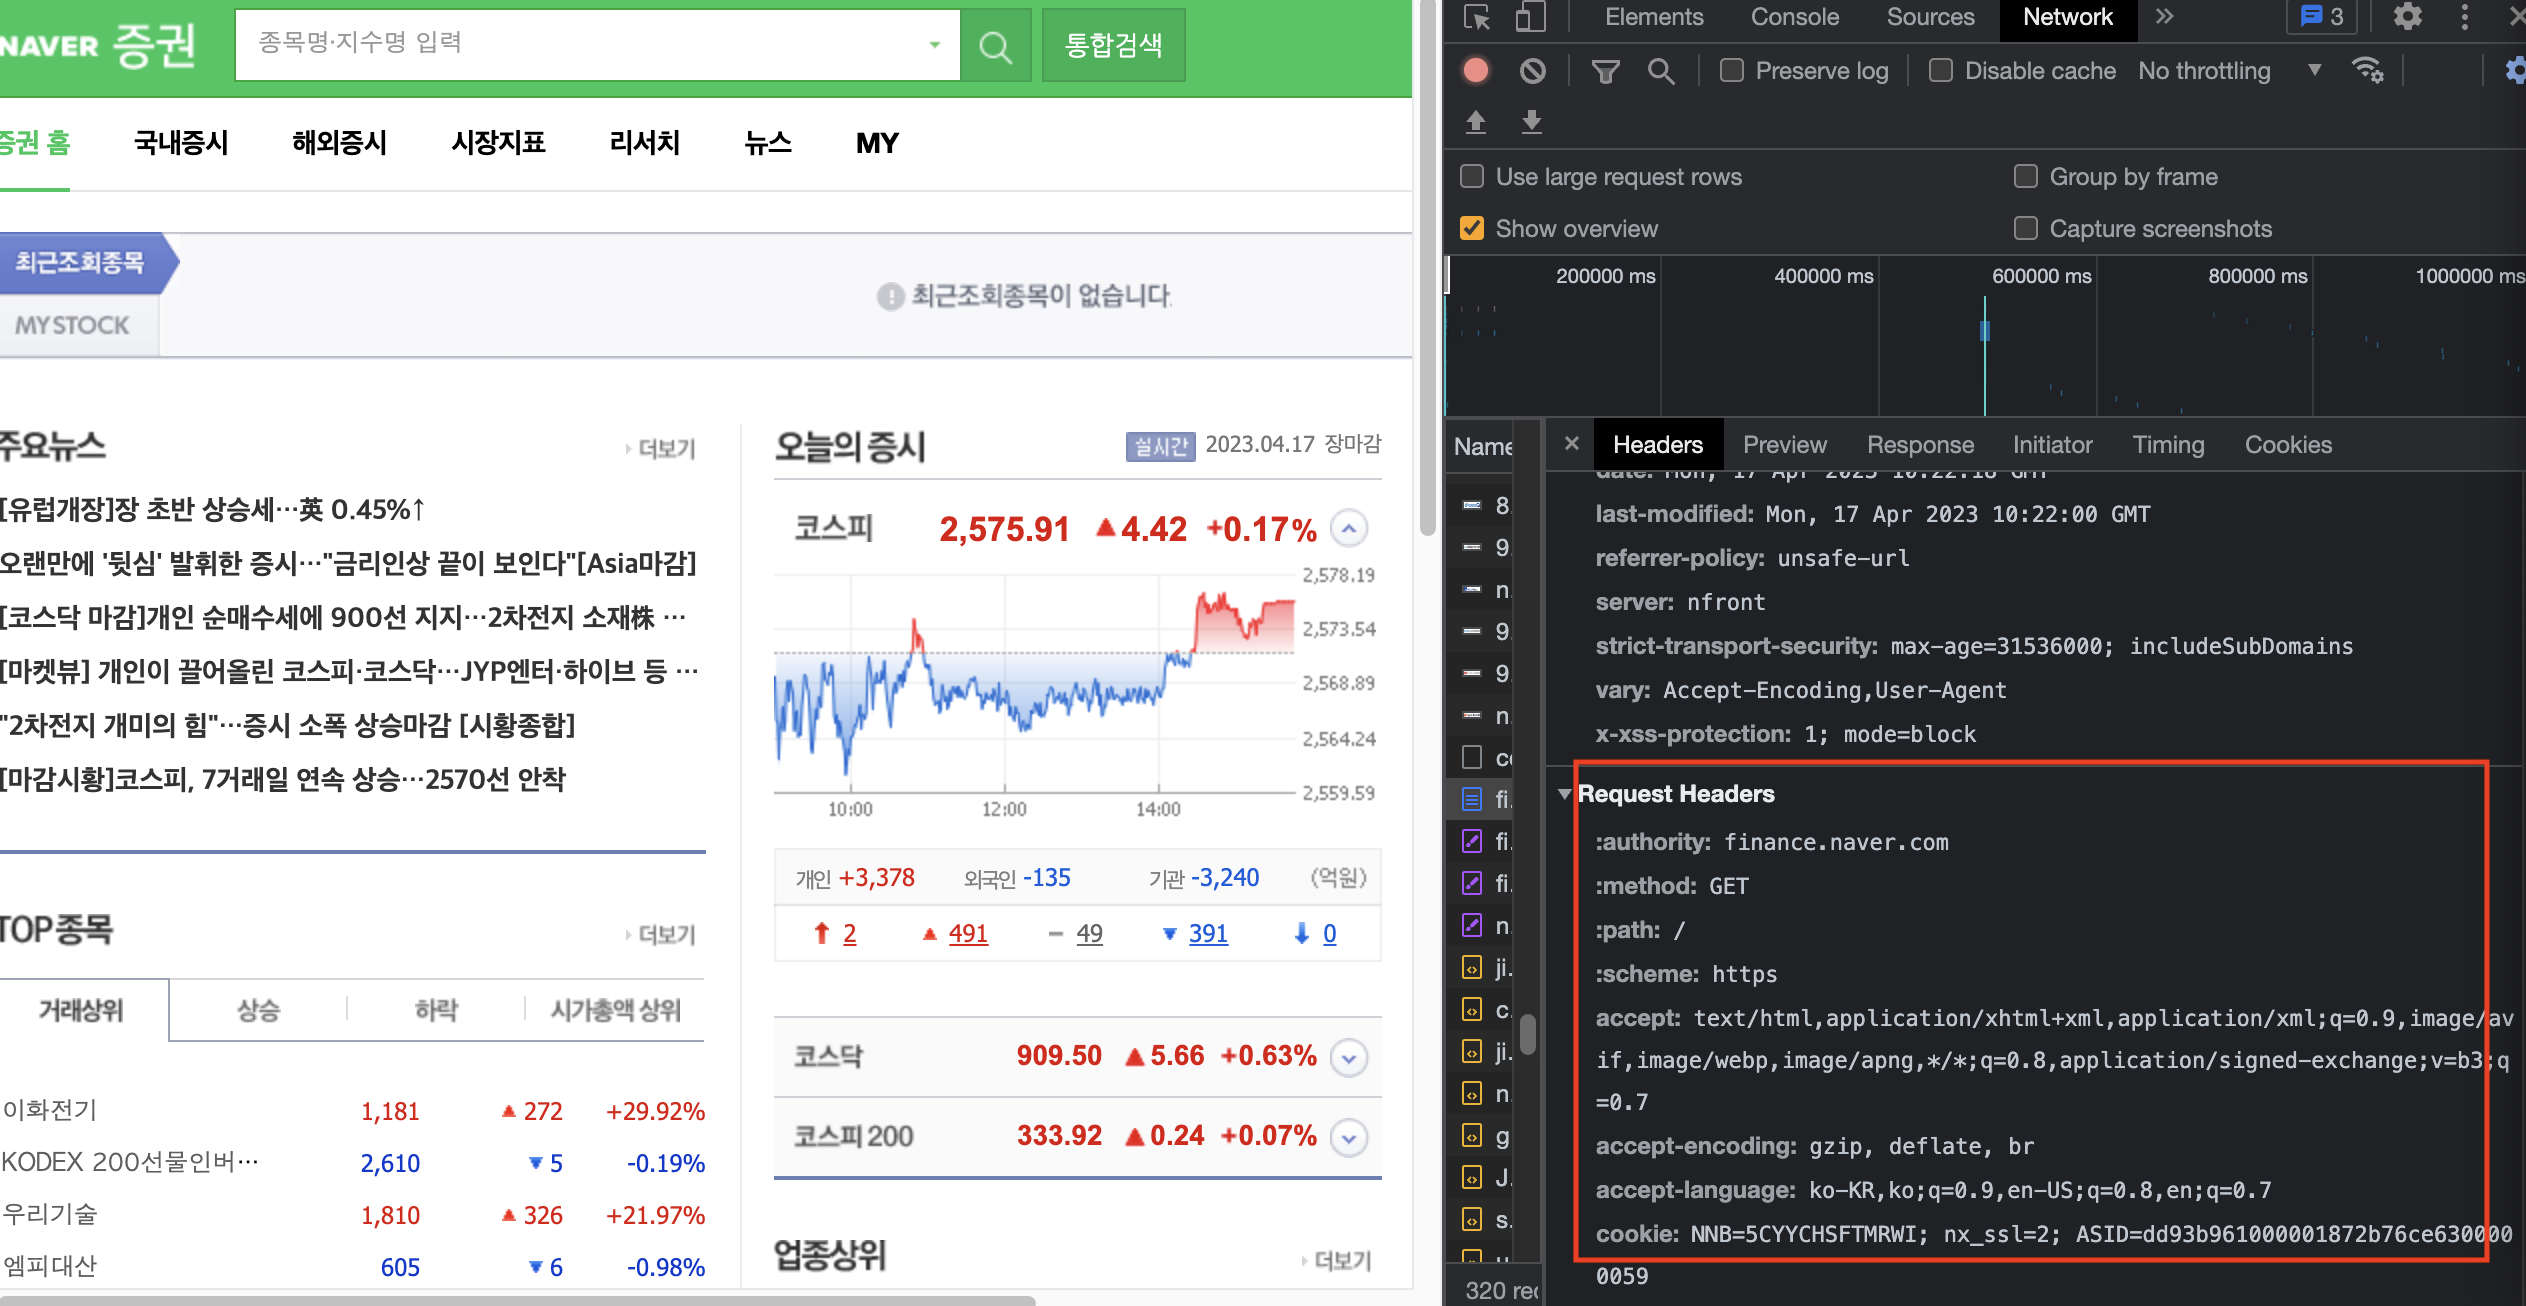The height and width of the screenshot is (1306, 2526).
Task: Open the 국내증시 menu link
Action: 181,143
